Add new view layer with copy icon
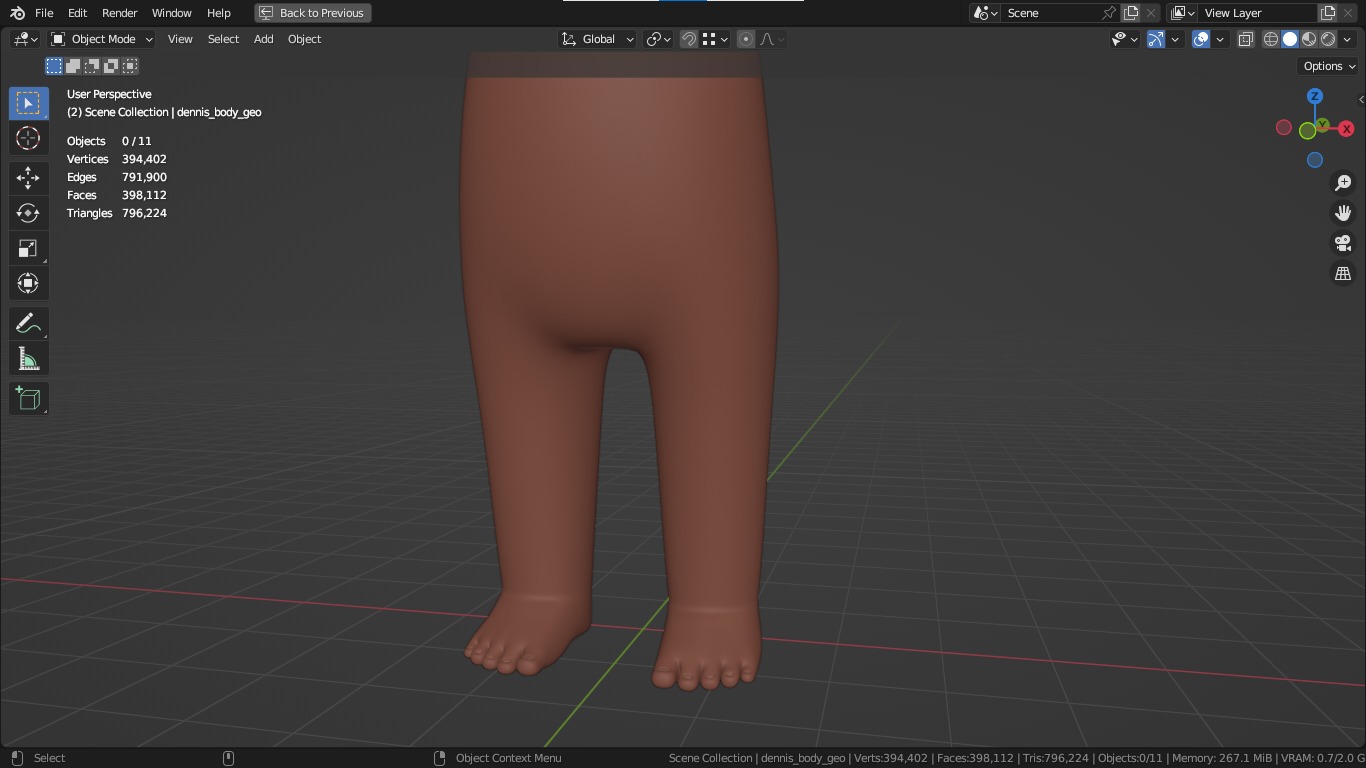The height and width of the screenshot is (768, 1366). click(x=1328, y=13)
